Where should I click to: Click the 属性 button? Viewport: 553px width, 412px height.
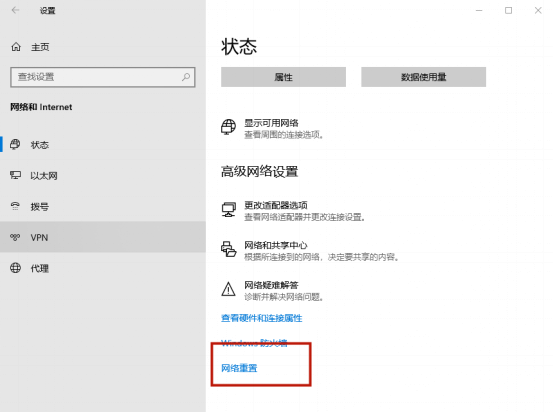pos(283,77)
